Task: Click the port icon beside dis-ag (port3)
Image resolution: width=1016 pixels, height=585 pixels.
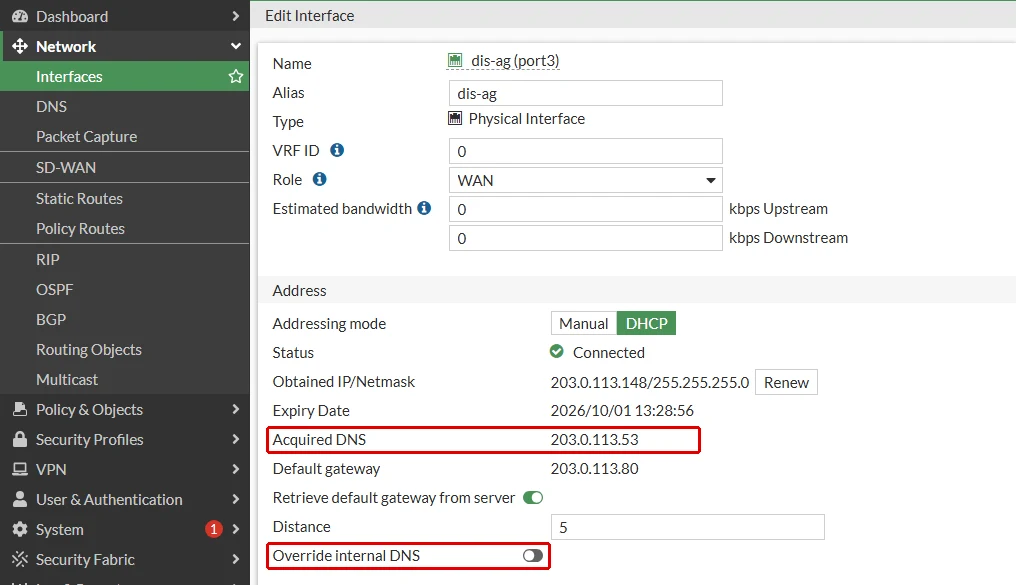Action: (x=456, y=61)
